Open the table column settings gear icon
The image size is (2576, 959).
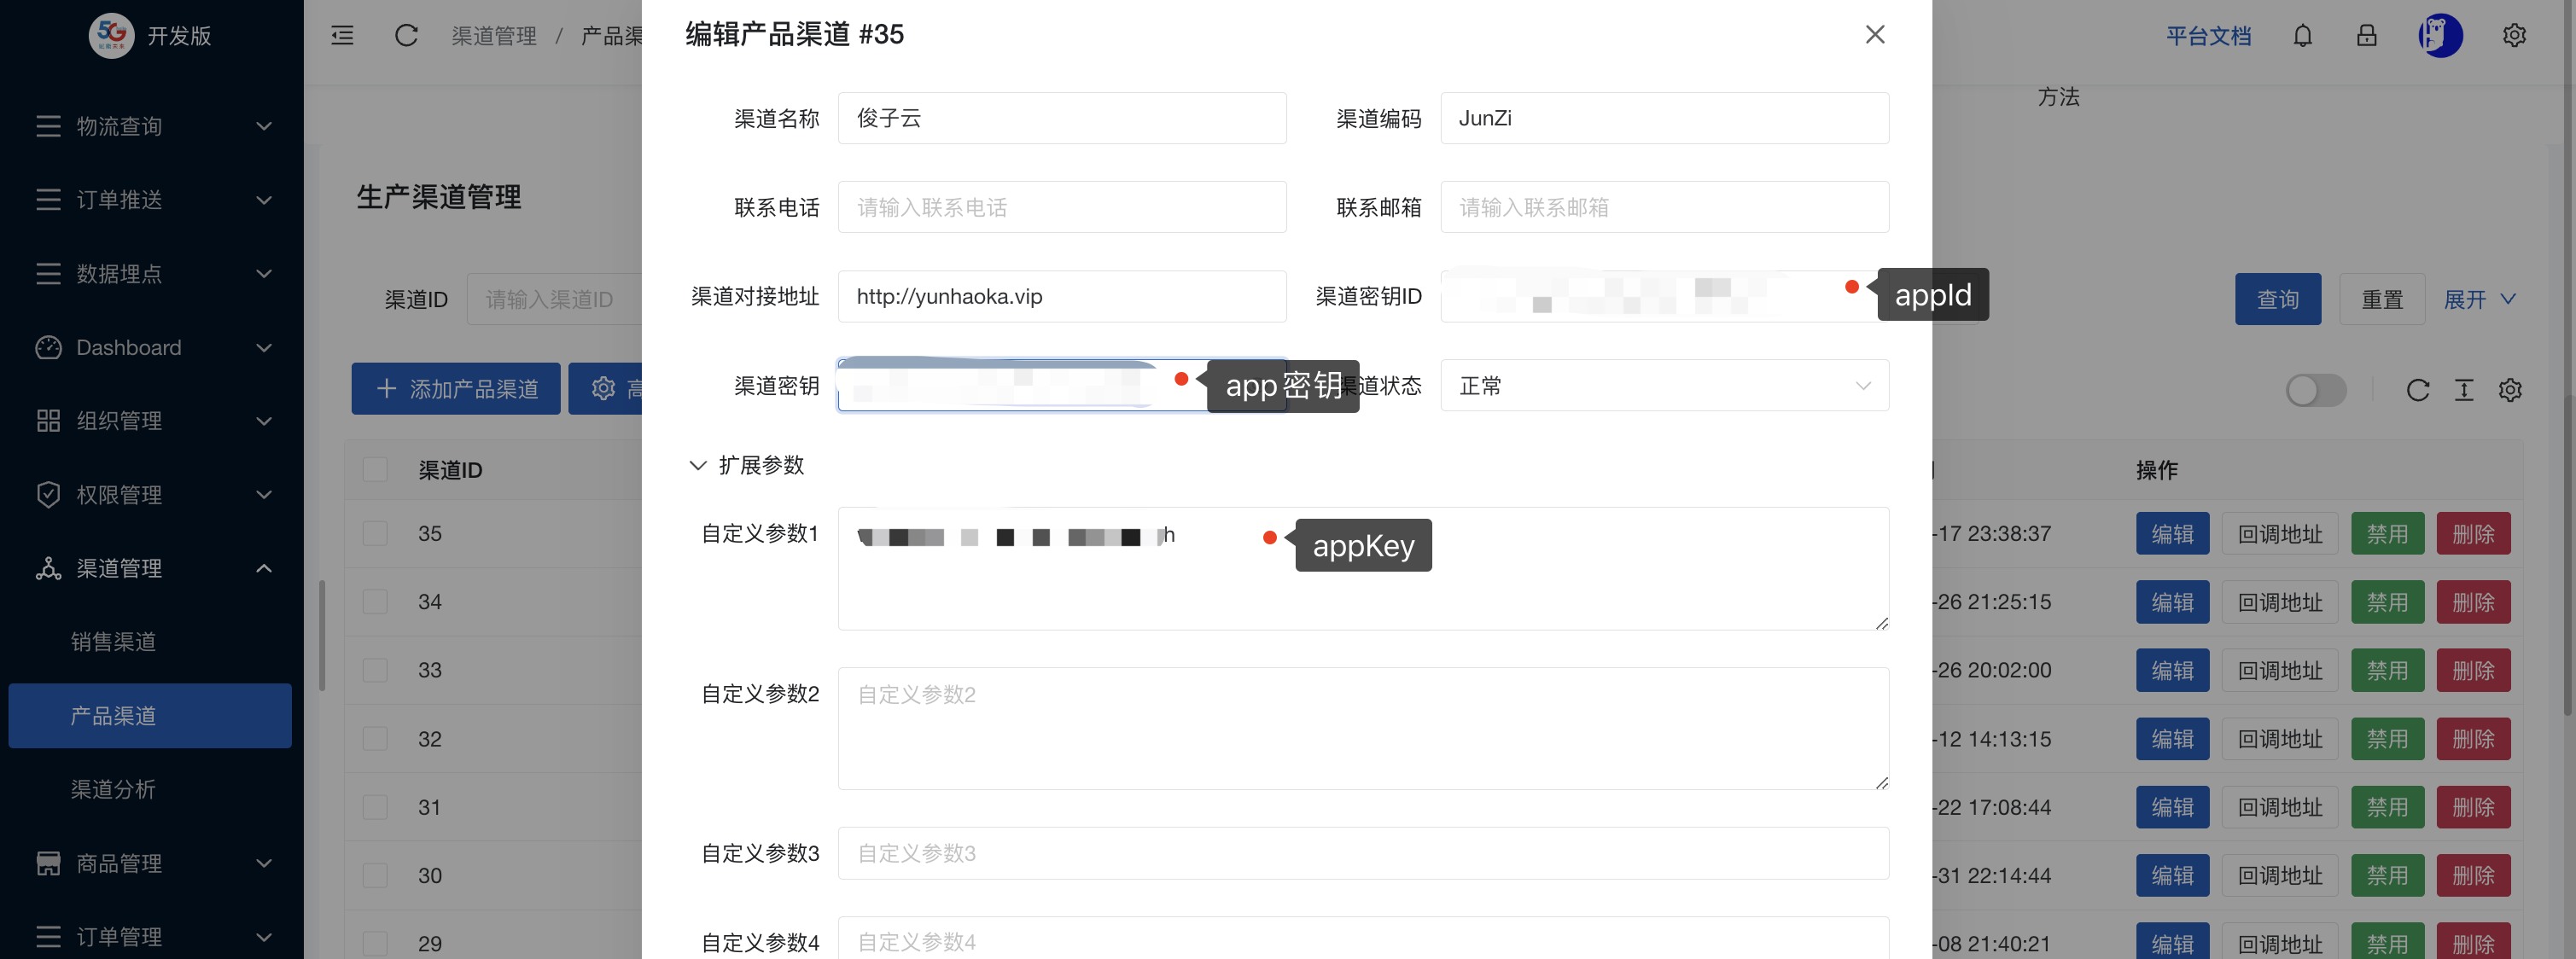pos(2511,391)
